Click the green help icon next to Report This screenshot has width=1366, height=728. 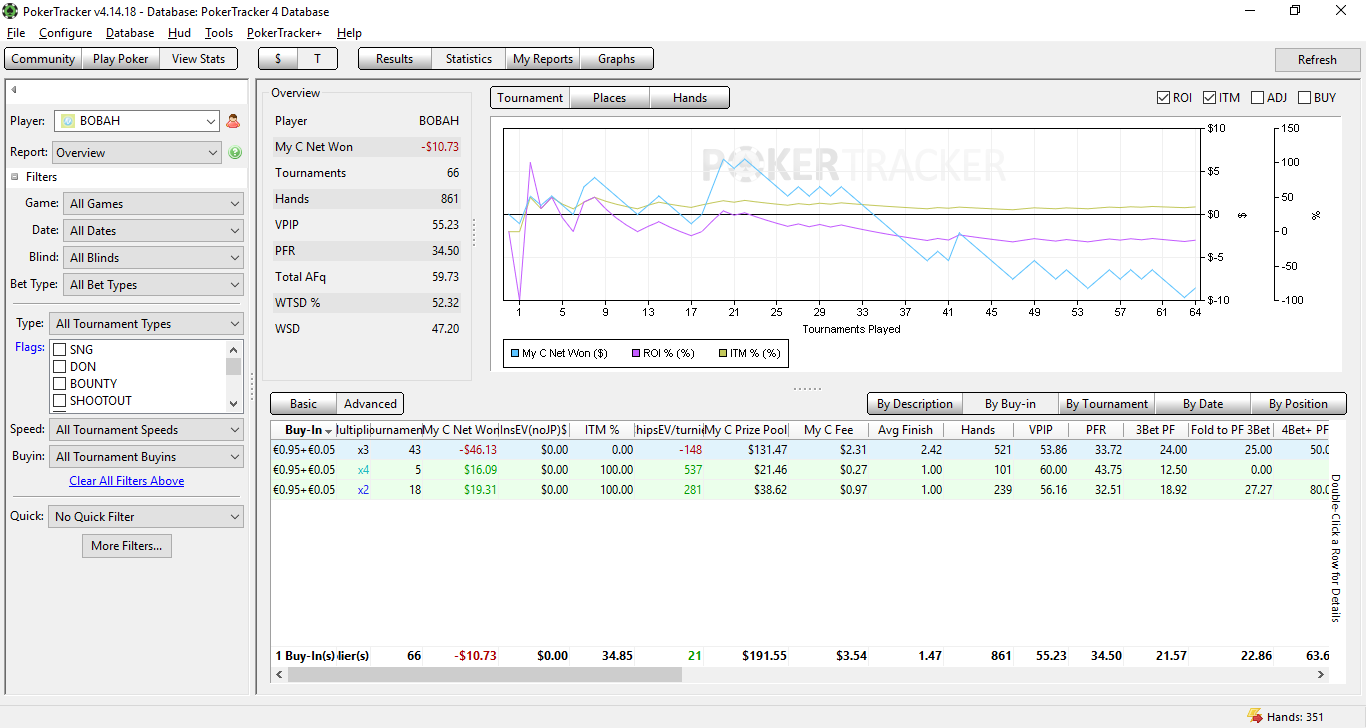click(235, 153)
